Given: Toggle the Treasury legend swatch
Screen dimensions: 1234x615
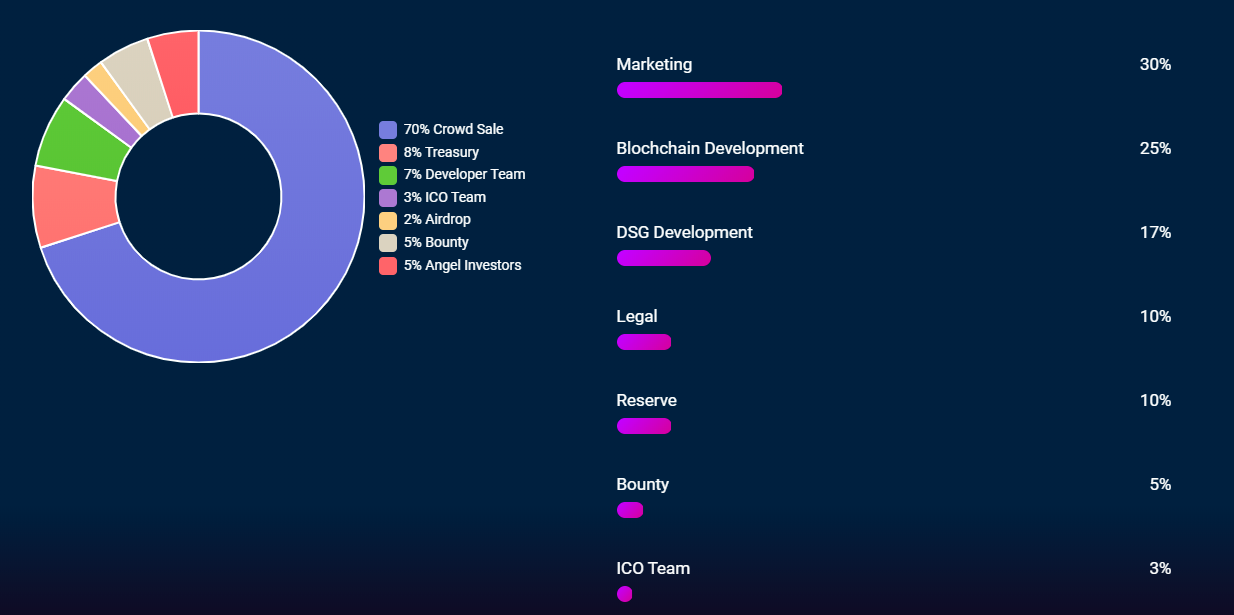Looking at the screenshot, I should (388, 153).
